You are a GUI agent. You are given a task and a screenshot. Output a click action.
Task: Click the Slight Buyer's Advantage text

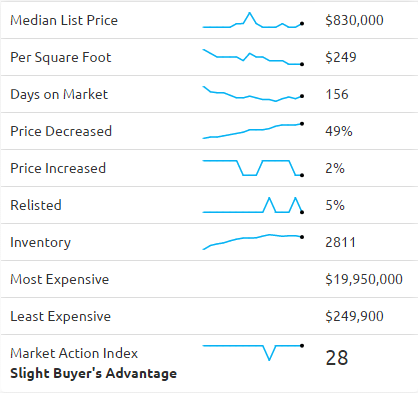pos(94,373)
